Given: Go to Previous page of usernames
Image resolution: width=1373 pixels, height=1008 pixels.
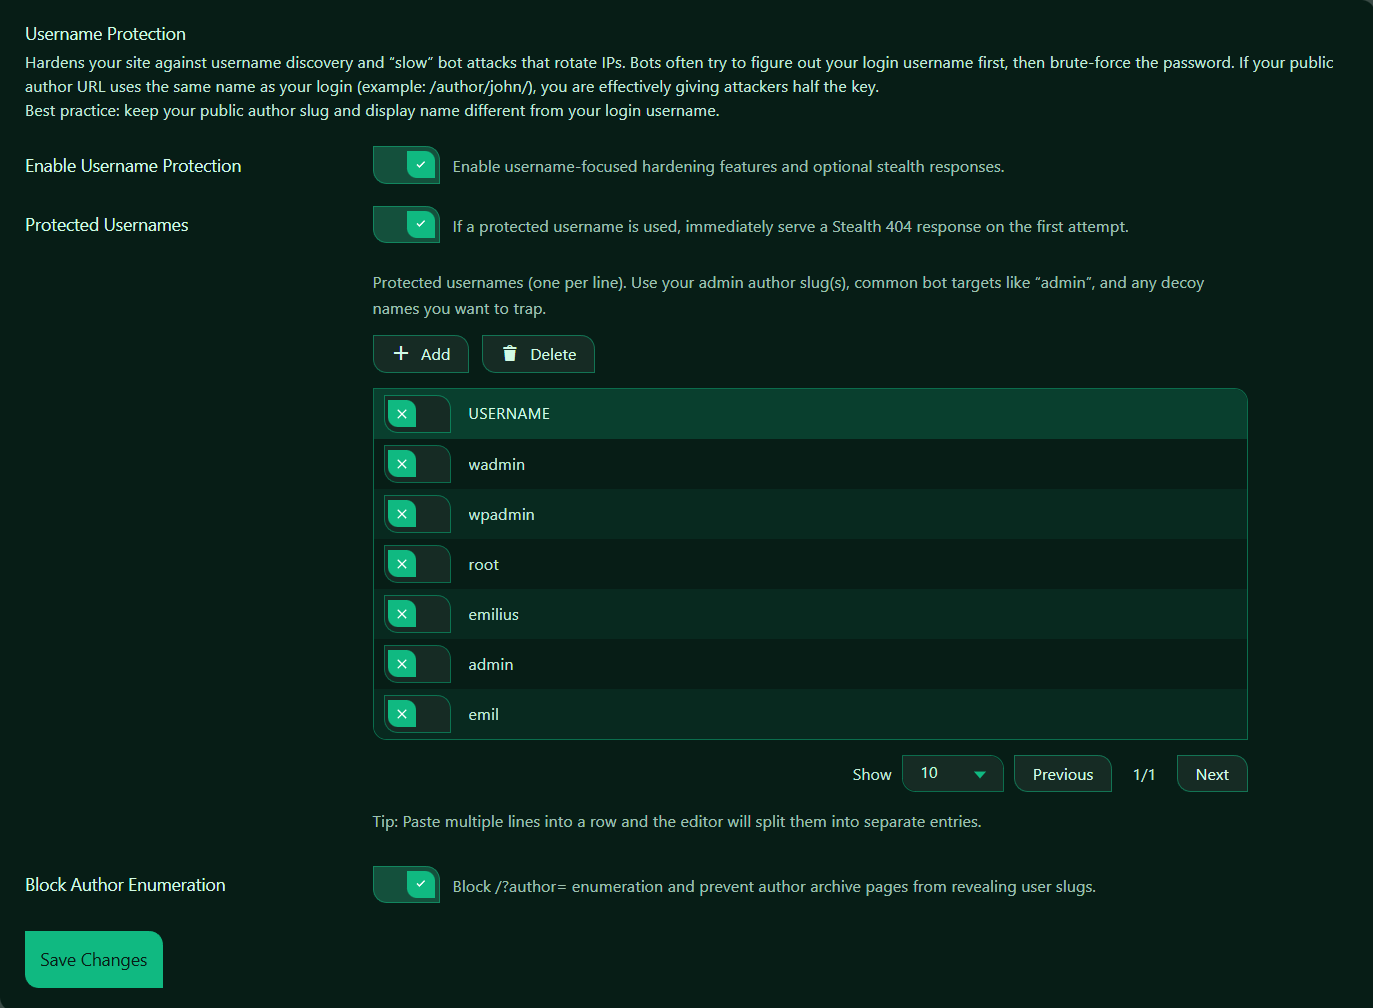Looking at the screenshot, I should click(1062, 774).
